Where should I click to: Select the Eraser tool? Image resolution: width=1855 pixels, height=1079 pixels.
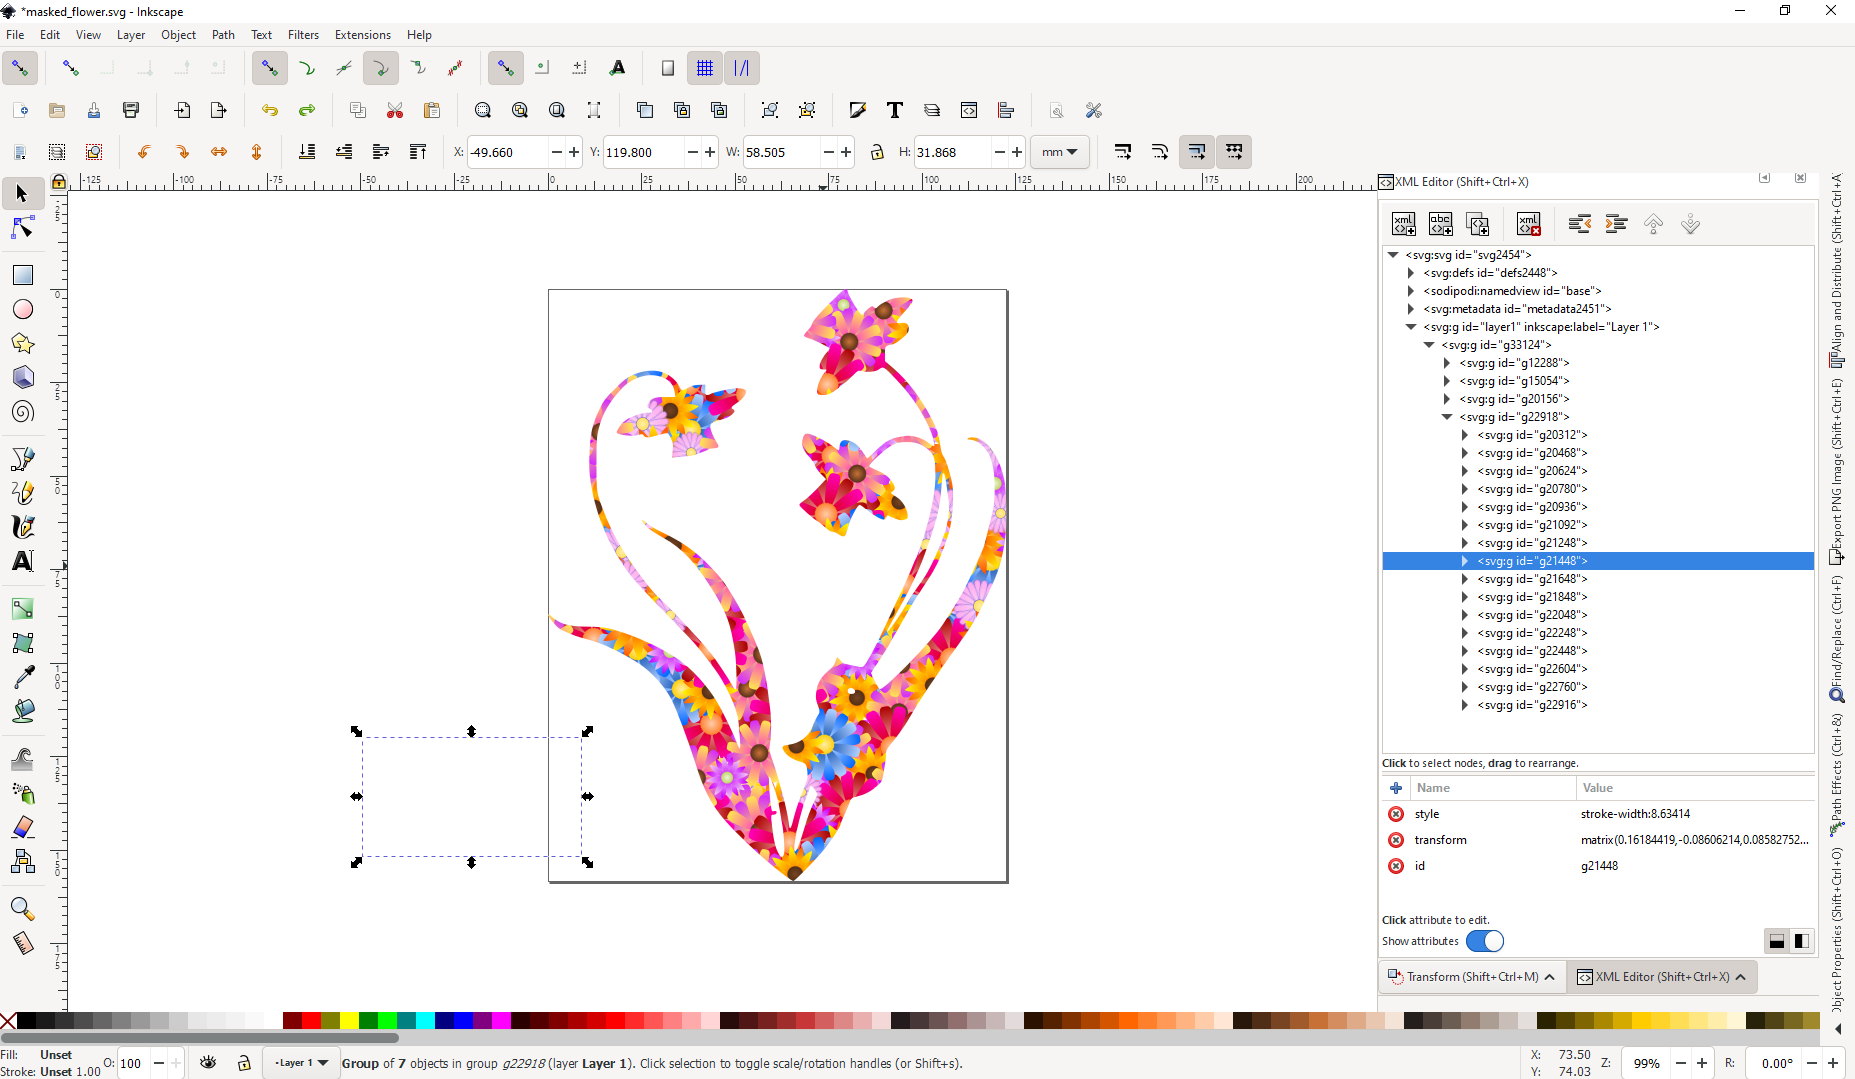[22, 827]
